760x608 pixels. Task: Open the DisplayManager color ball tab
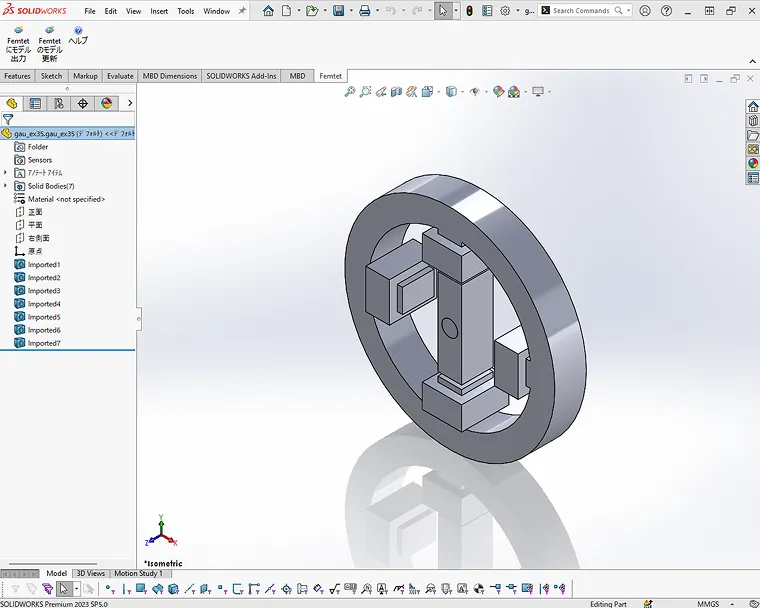point(106,103)
